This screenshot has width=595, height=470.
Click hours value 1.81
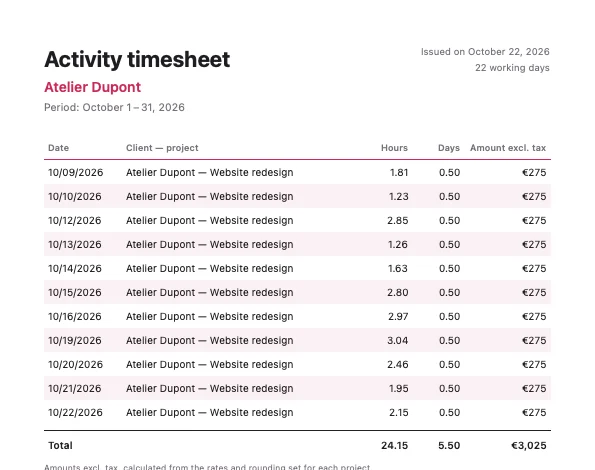pyautogui.click(x=399, y=173)
